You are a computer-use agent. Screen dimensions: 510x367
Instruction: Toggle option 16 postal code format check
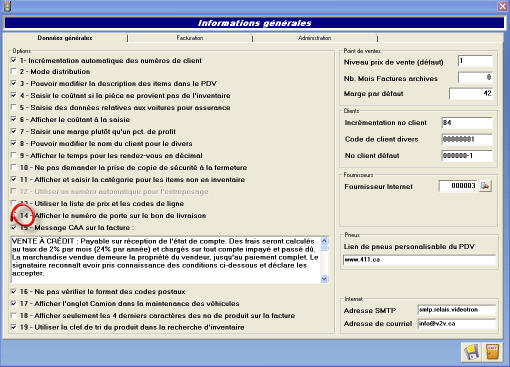(14, 291)
